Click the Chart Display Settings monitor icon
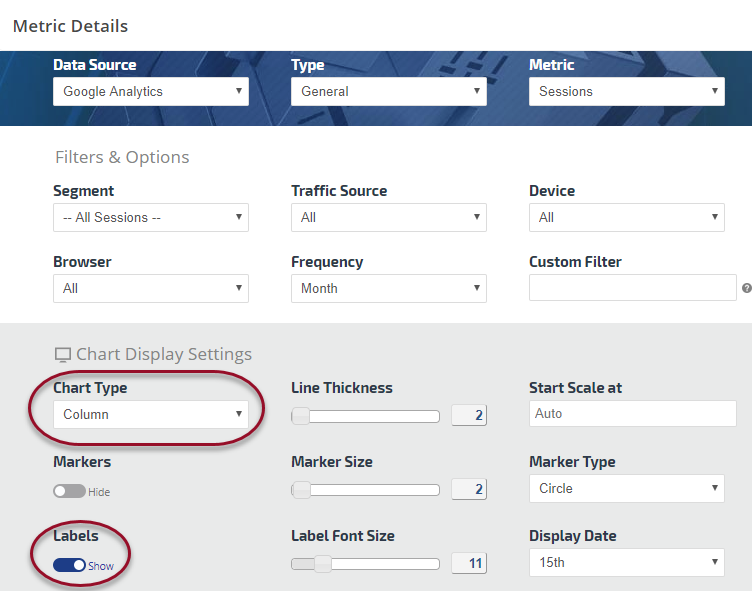The width and height of the screenshot is (752, 591). (63, 354)
